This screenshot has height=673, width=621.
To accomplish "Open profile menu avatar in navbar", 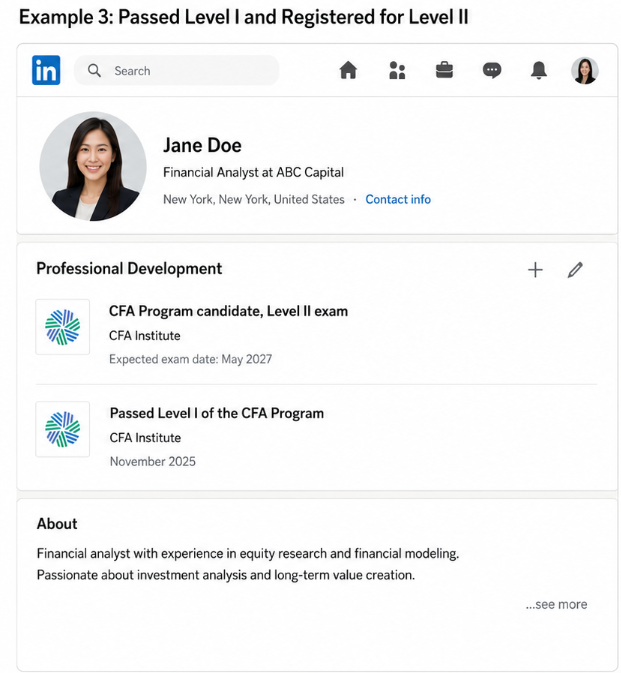I will [585, 70].
